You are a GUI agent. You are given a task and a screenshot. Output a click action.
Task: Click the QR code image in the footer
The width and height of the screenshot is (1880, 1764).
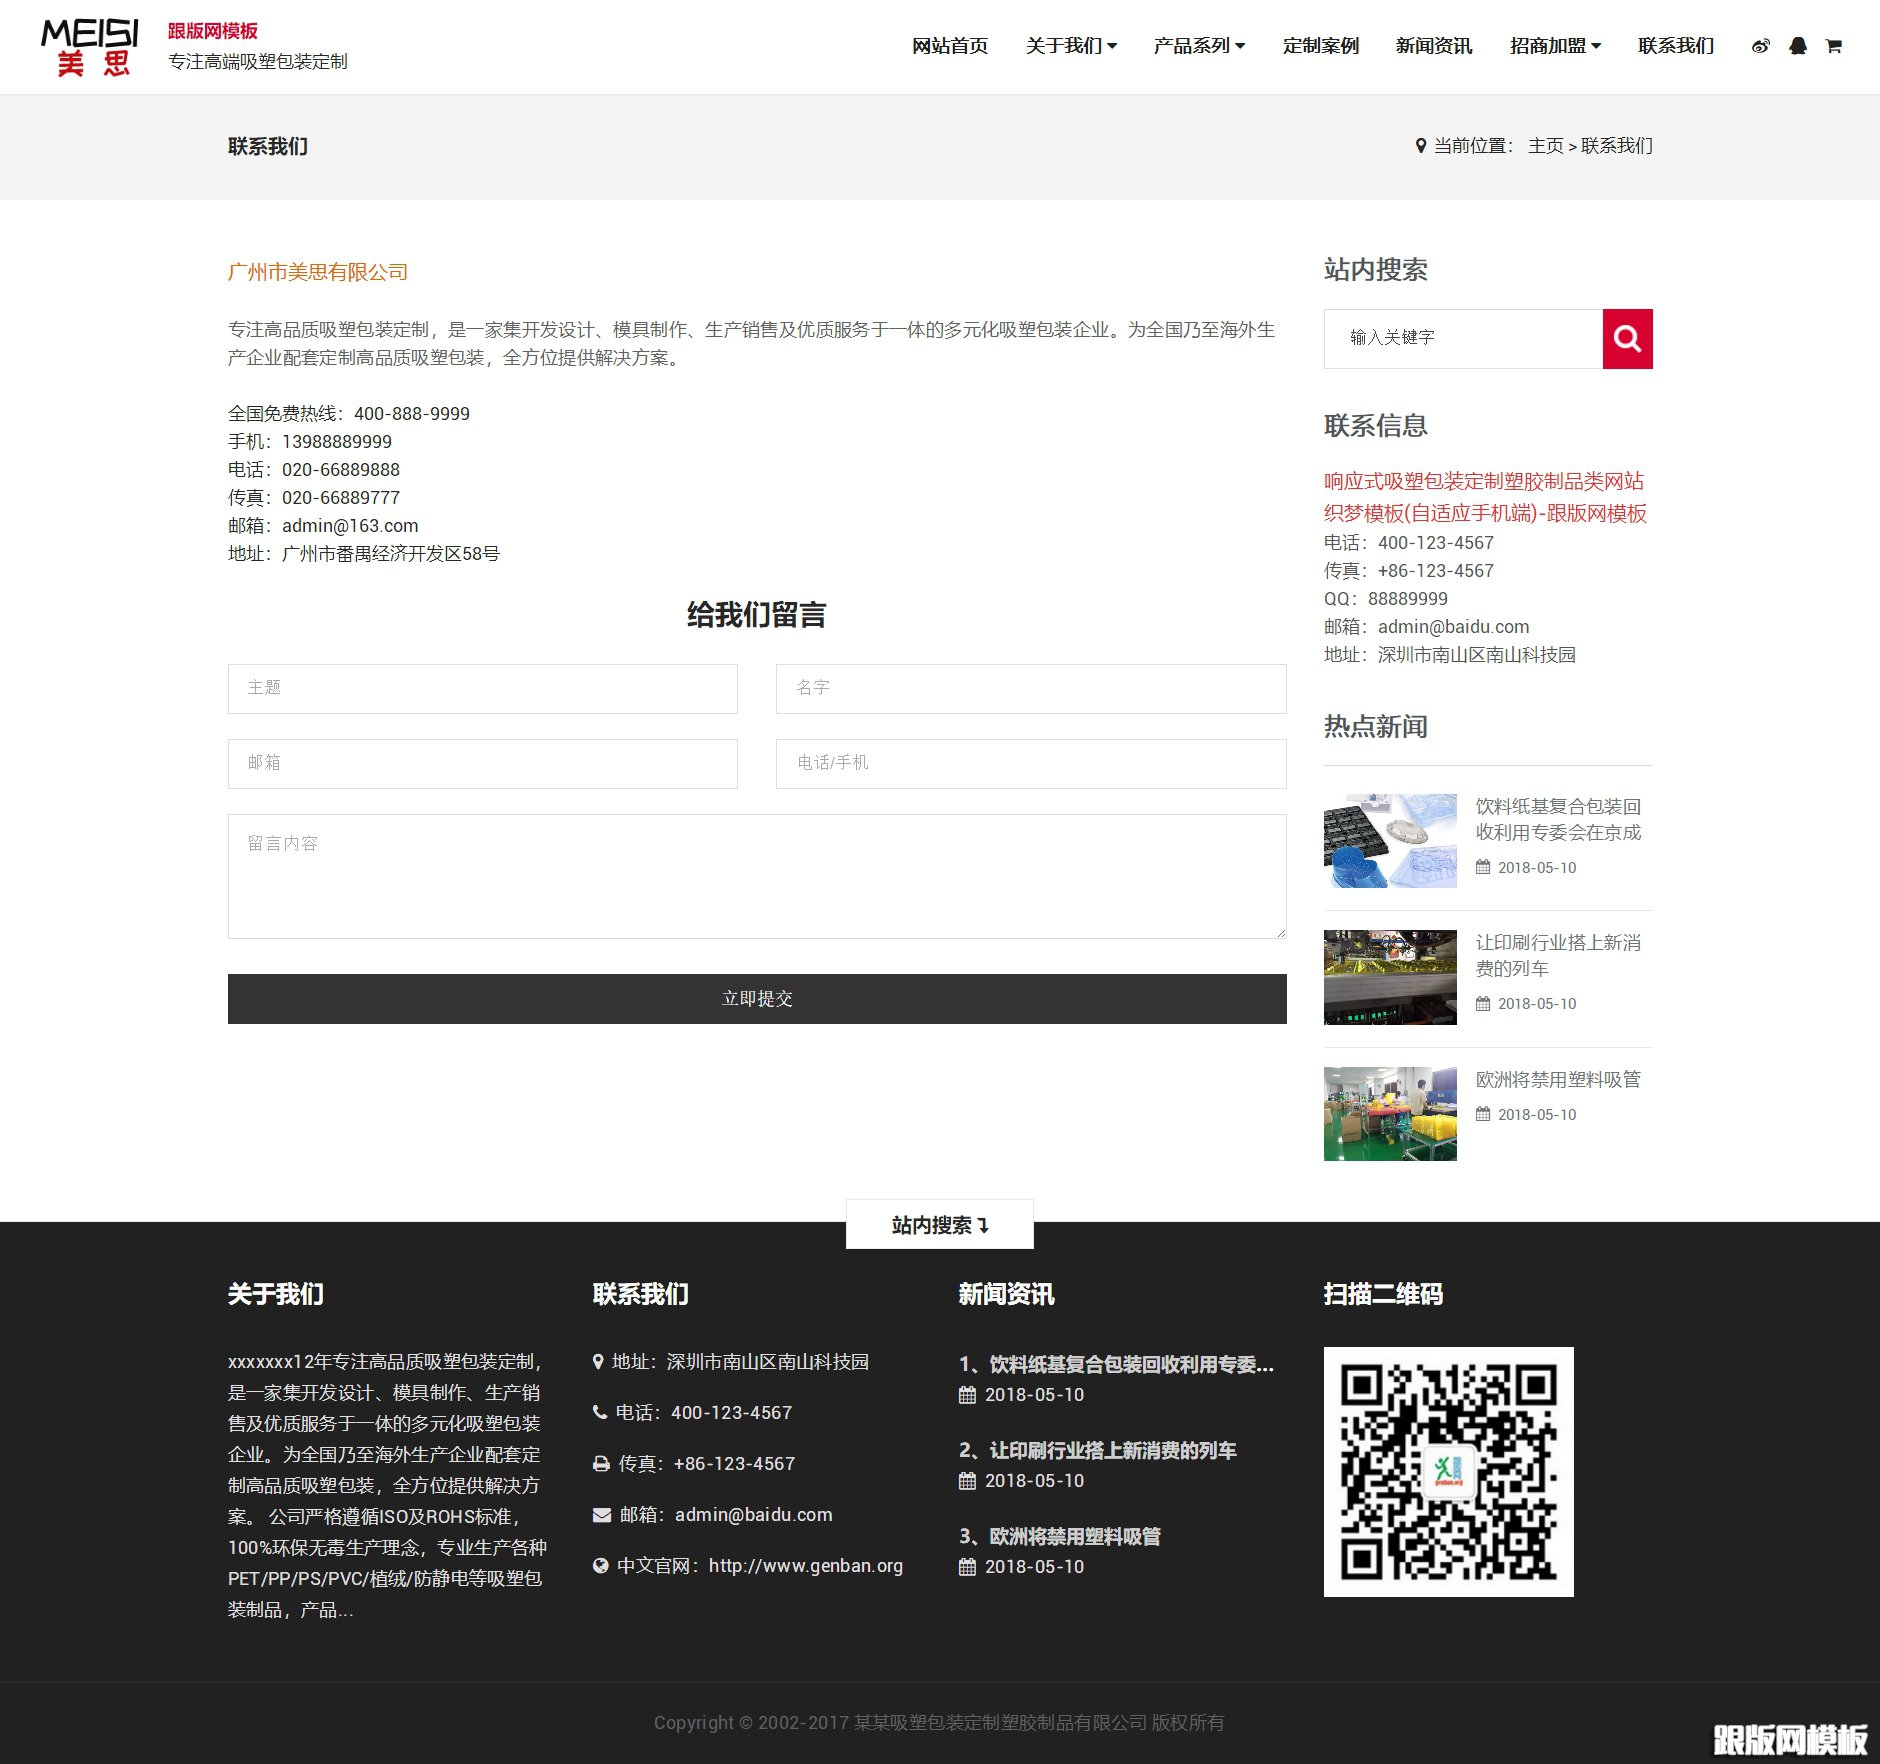point(1449,1471)
